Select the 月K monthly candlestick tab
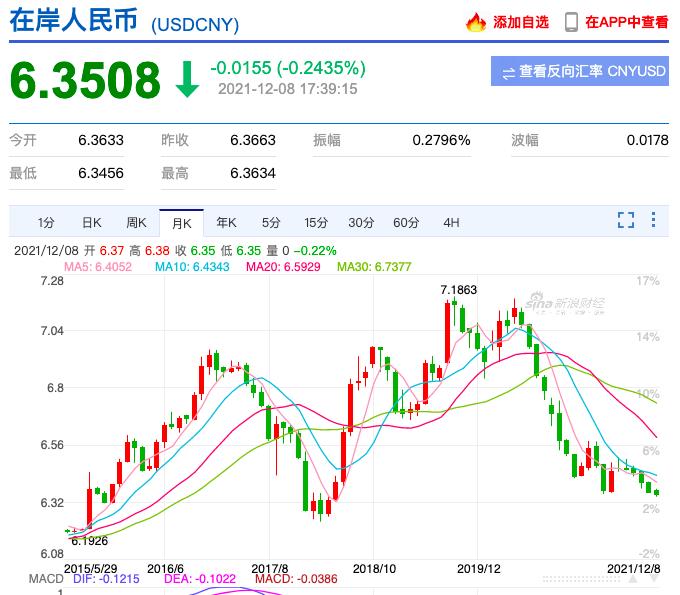The width and height of the screenshot is (680, 595). pos(181,222)
